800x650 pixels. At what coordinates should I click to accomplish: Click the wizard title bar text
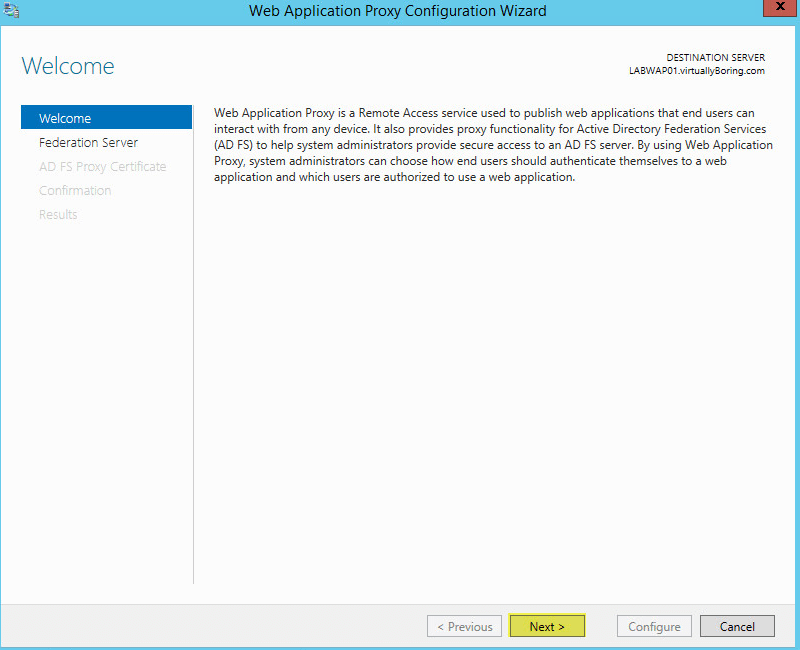point(397,11)
